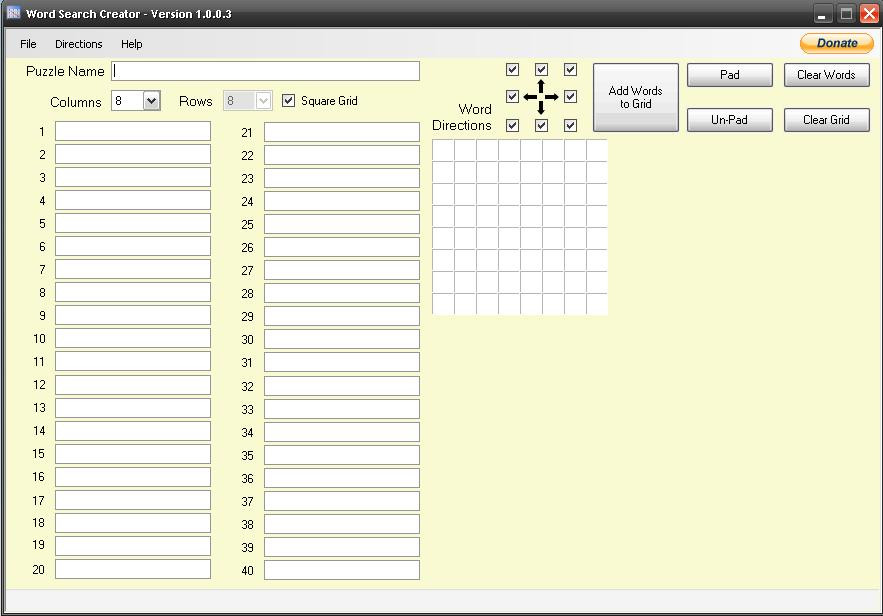This screenshot has width=883, height=616.
Task: Click the Pad button
Action: pos(730,75)
